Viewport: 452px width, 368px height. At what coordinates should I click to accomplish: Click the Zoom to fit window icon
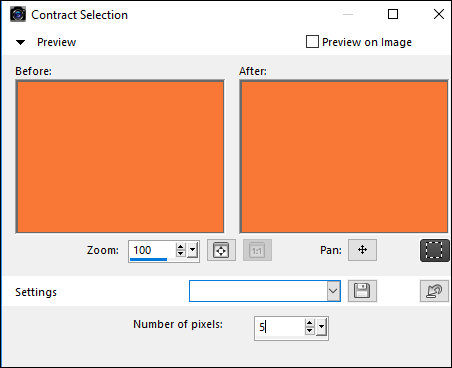click(221, 250)
